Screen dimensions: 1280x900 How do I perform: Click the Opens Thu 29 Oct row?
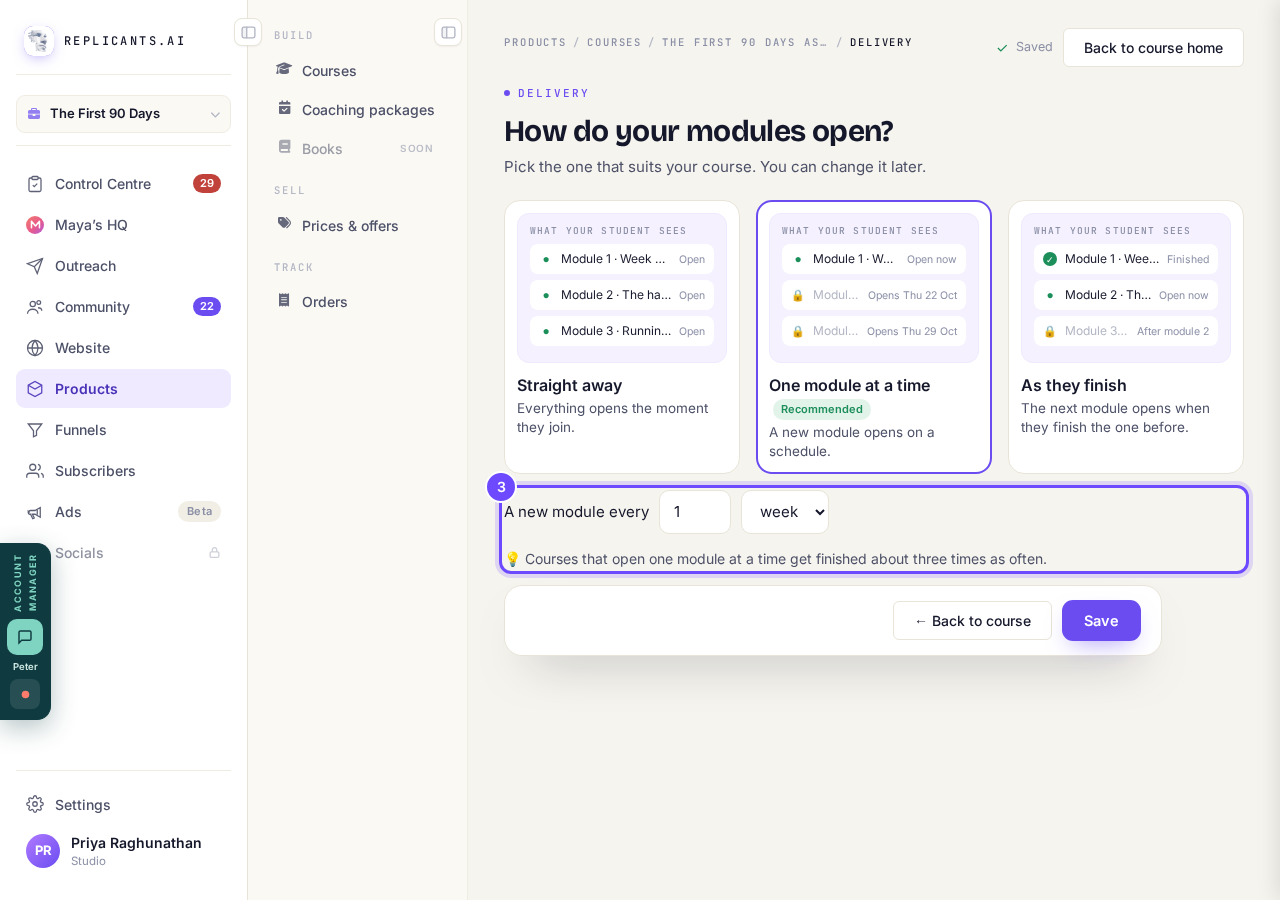874,331
